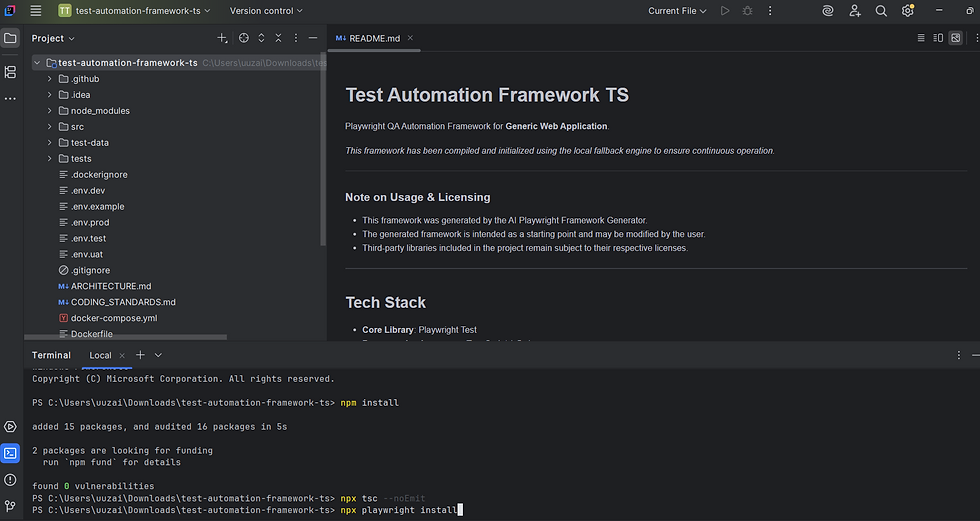
Task: Close the README.md tab
Action: 410,38
